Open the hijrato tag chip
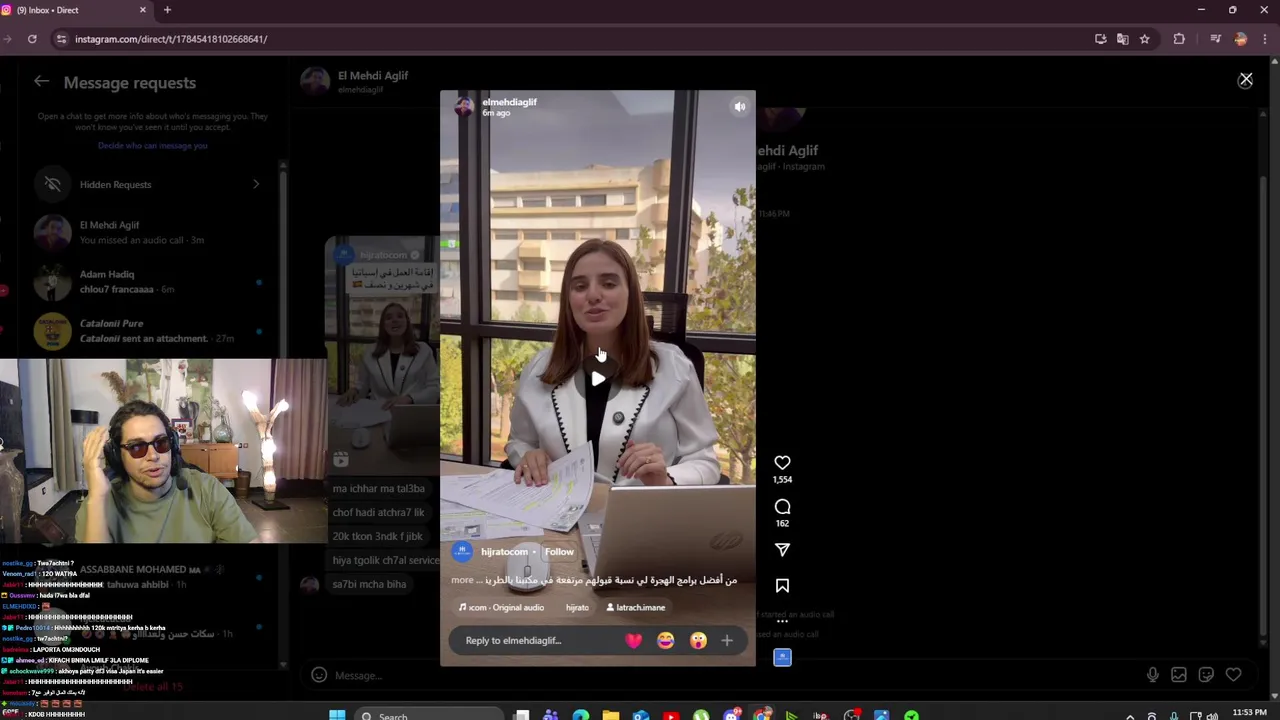 tap(577, 607)
